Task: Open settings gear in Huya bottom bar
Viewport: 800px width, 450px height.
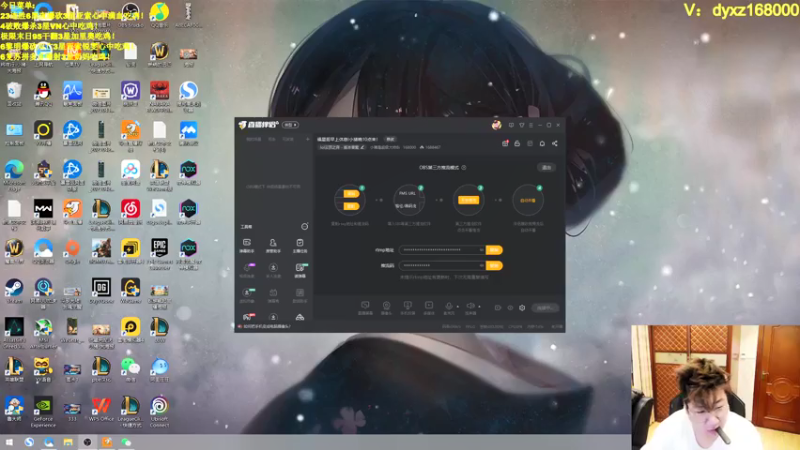Action: click(x=522, y=308)
